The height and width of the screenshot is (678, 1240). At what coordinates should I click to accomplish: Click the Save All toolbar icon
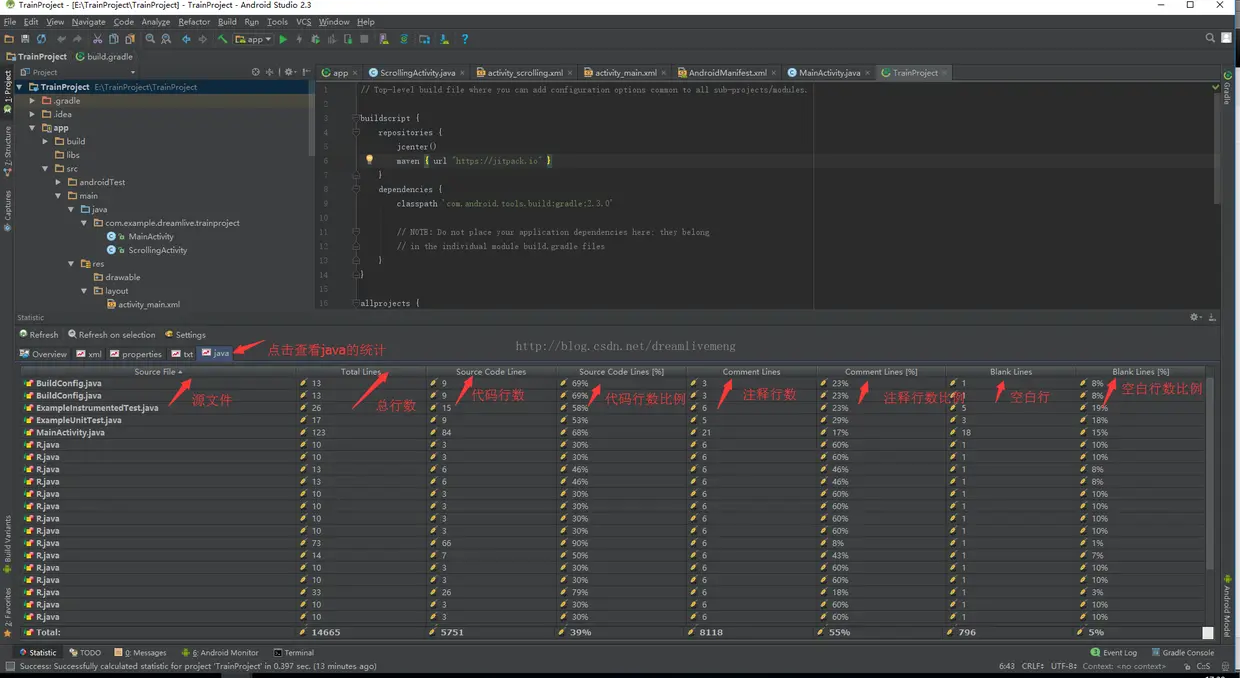click(x=24, y=39)
